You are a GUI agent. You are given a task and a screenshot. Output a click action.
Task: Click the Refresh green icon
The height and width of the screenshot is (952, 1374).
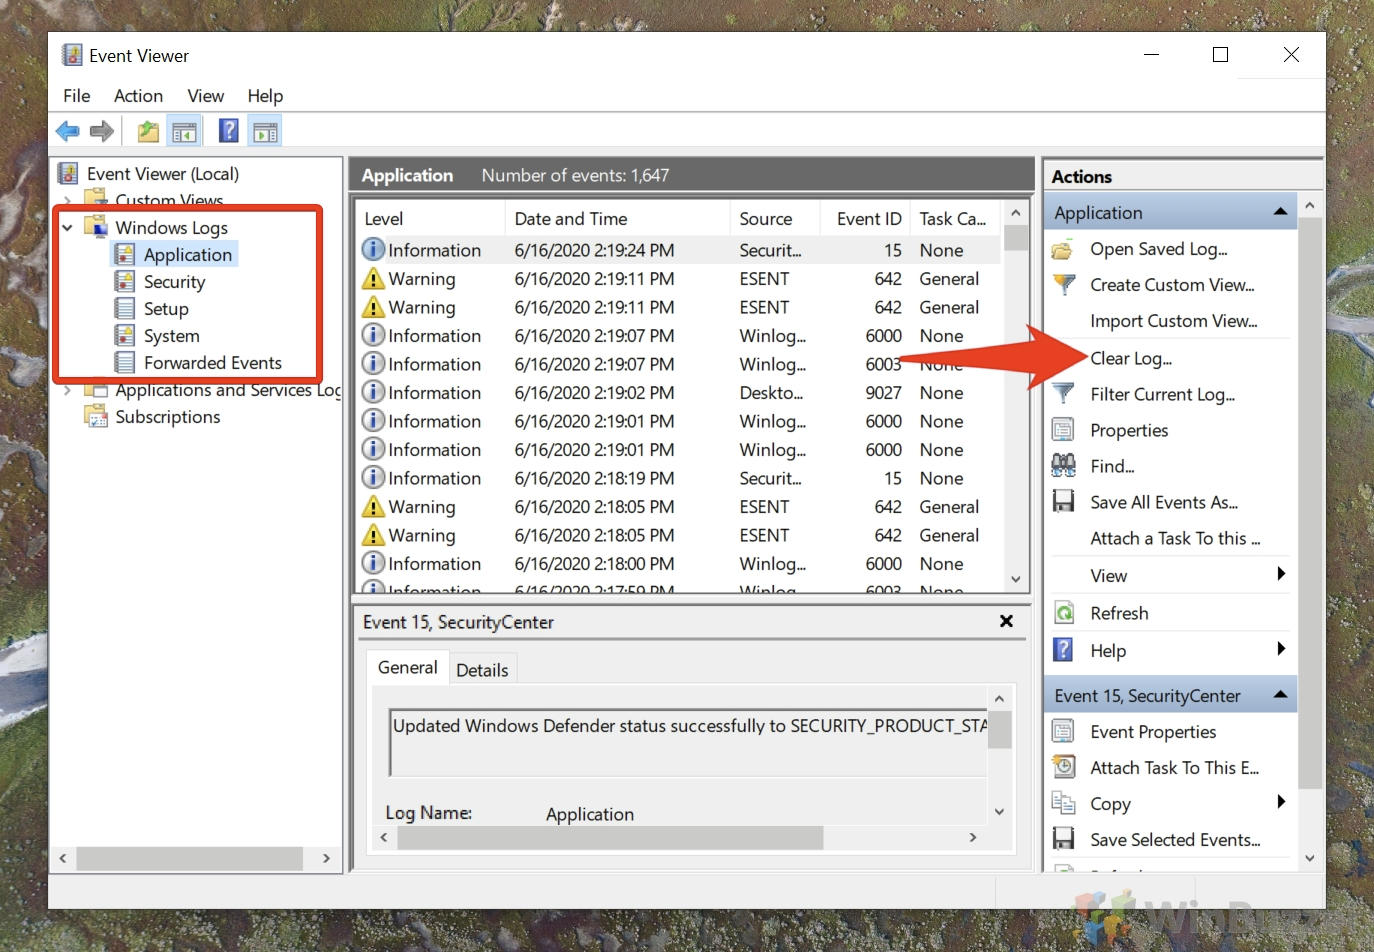(1064, 613)
